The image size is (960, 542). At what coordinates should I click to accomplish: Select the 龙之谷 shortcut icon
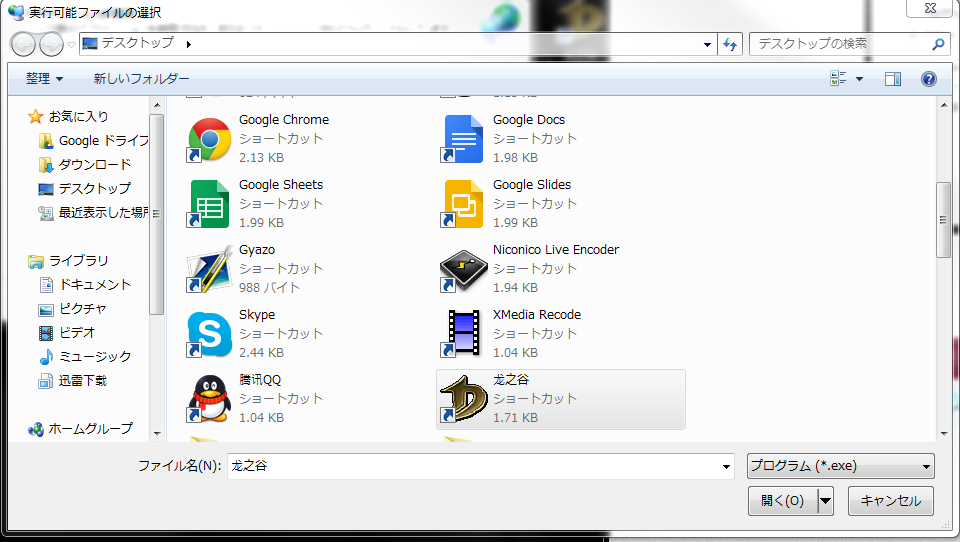point(463,399)
